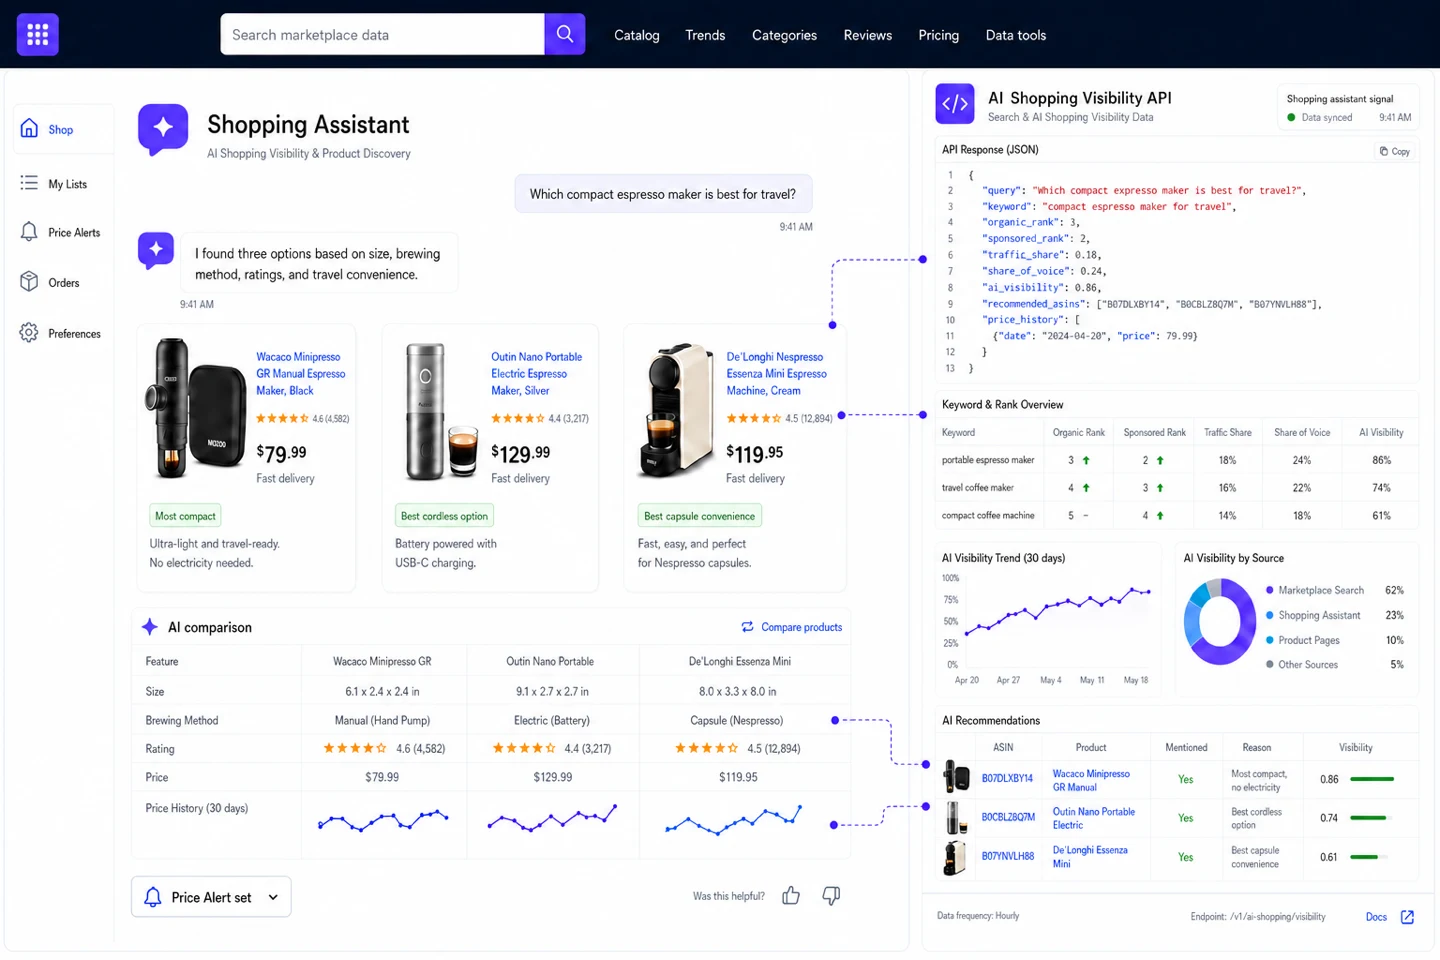Click the assistant avatar beside the reply
Screen dimensions: 1440x960
(x=156, y=251)
